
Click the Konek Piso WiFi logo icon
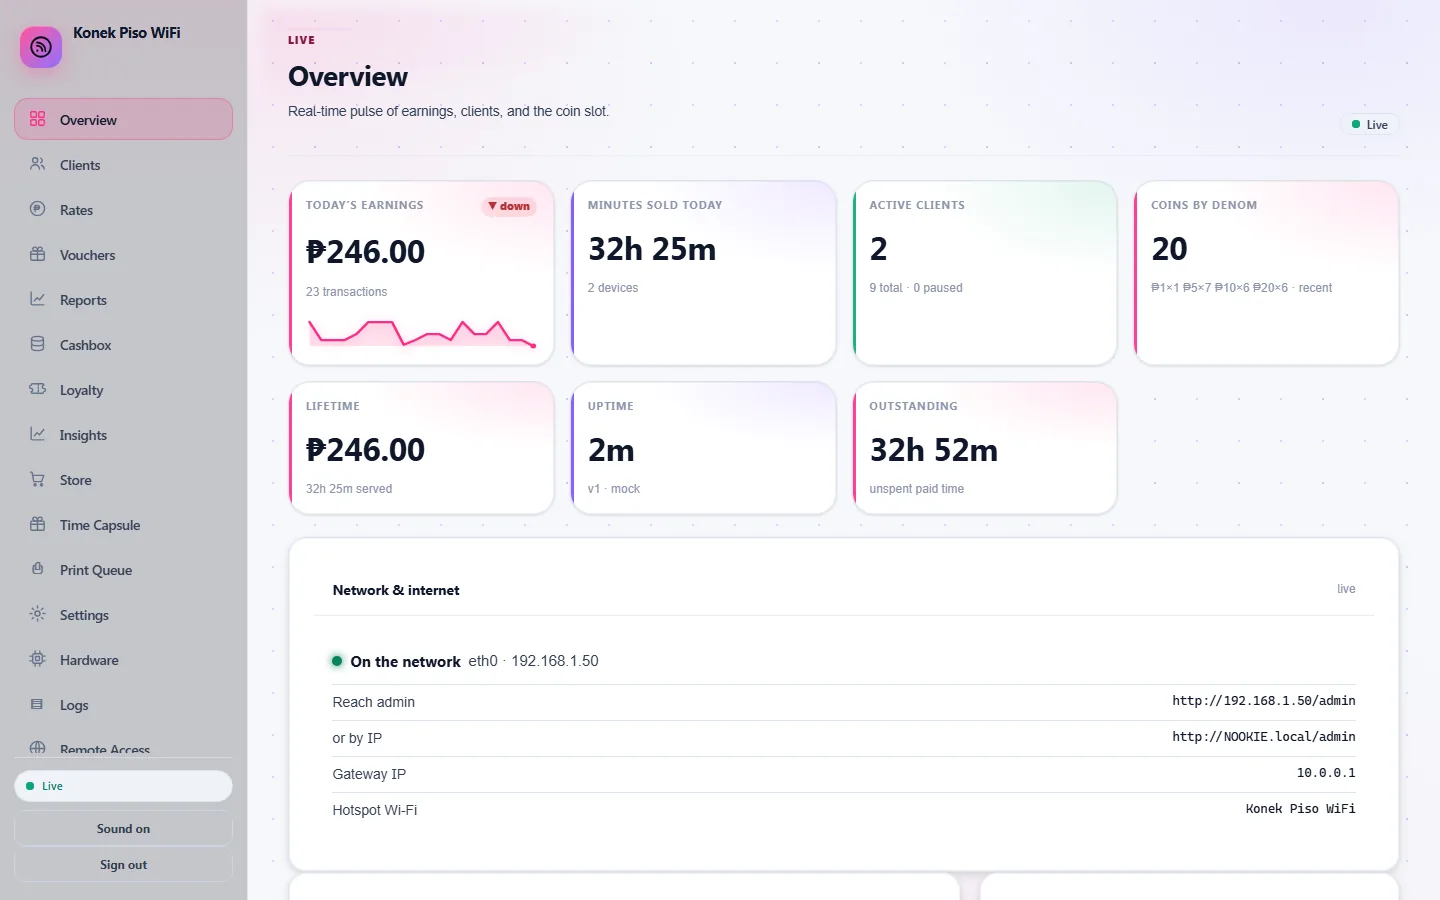pyautogui.click(x=41, y=47)
